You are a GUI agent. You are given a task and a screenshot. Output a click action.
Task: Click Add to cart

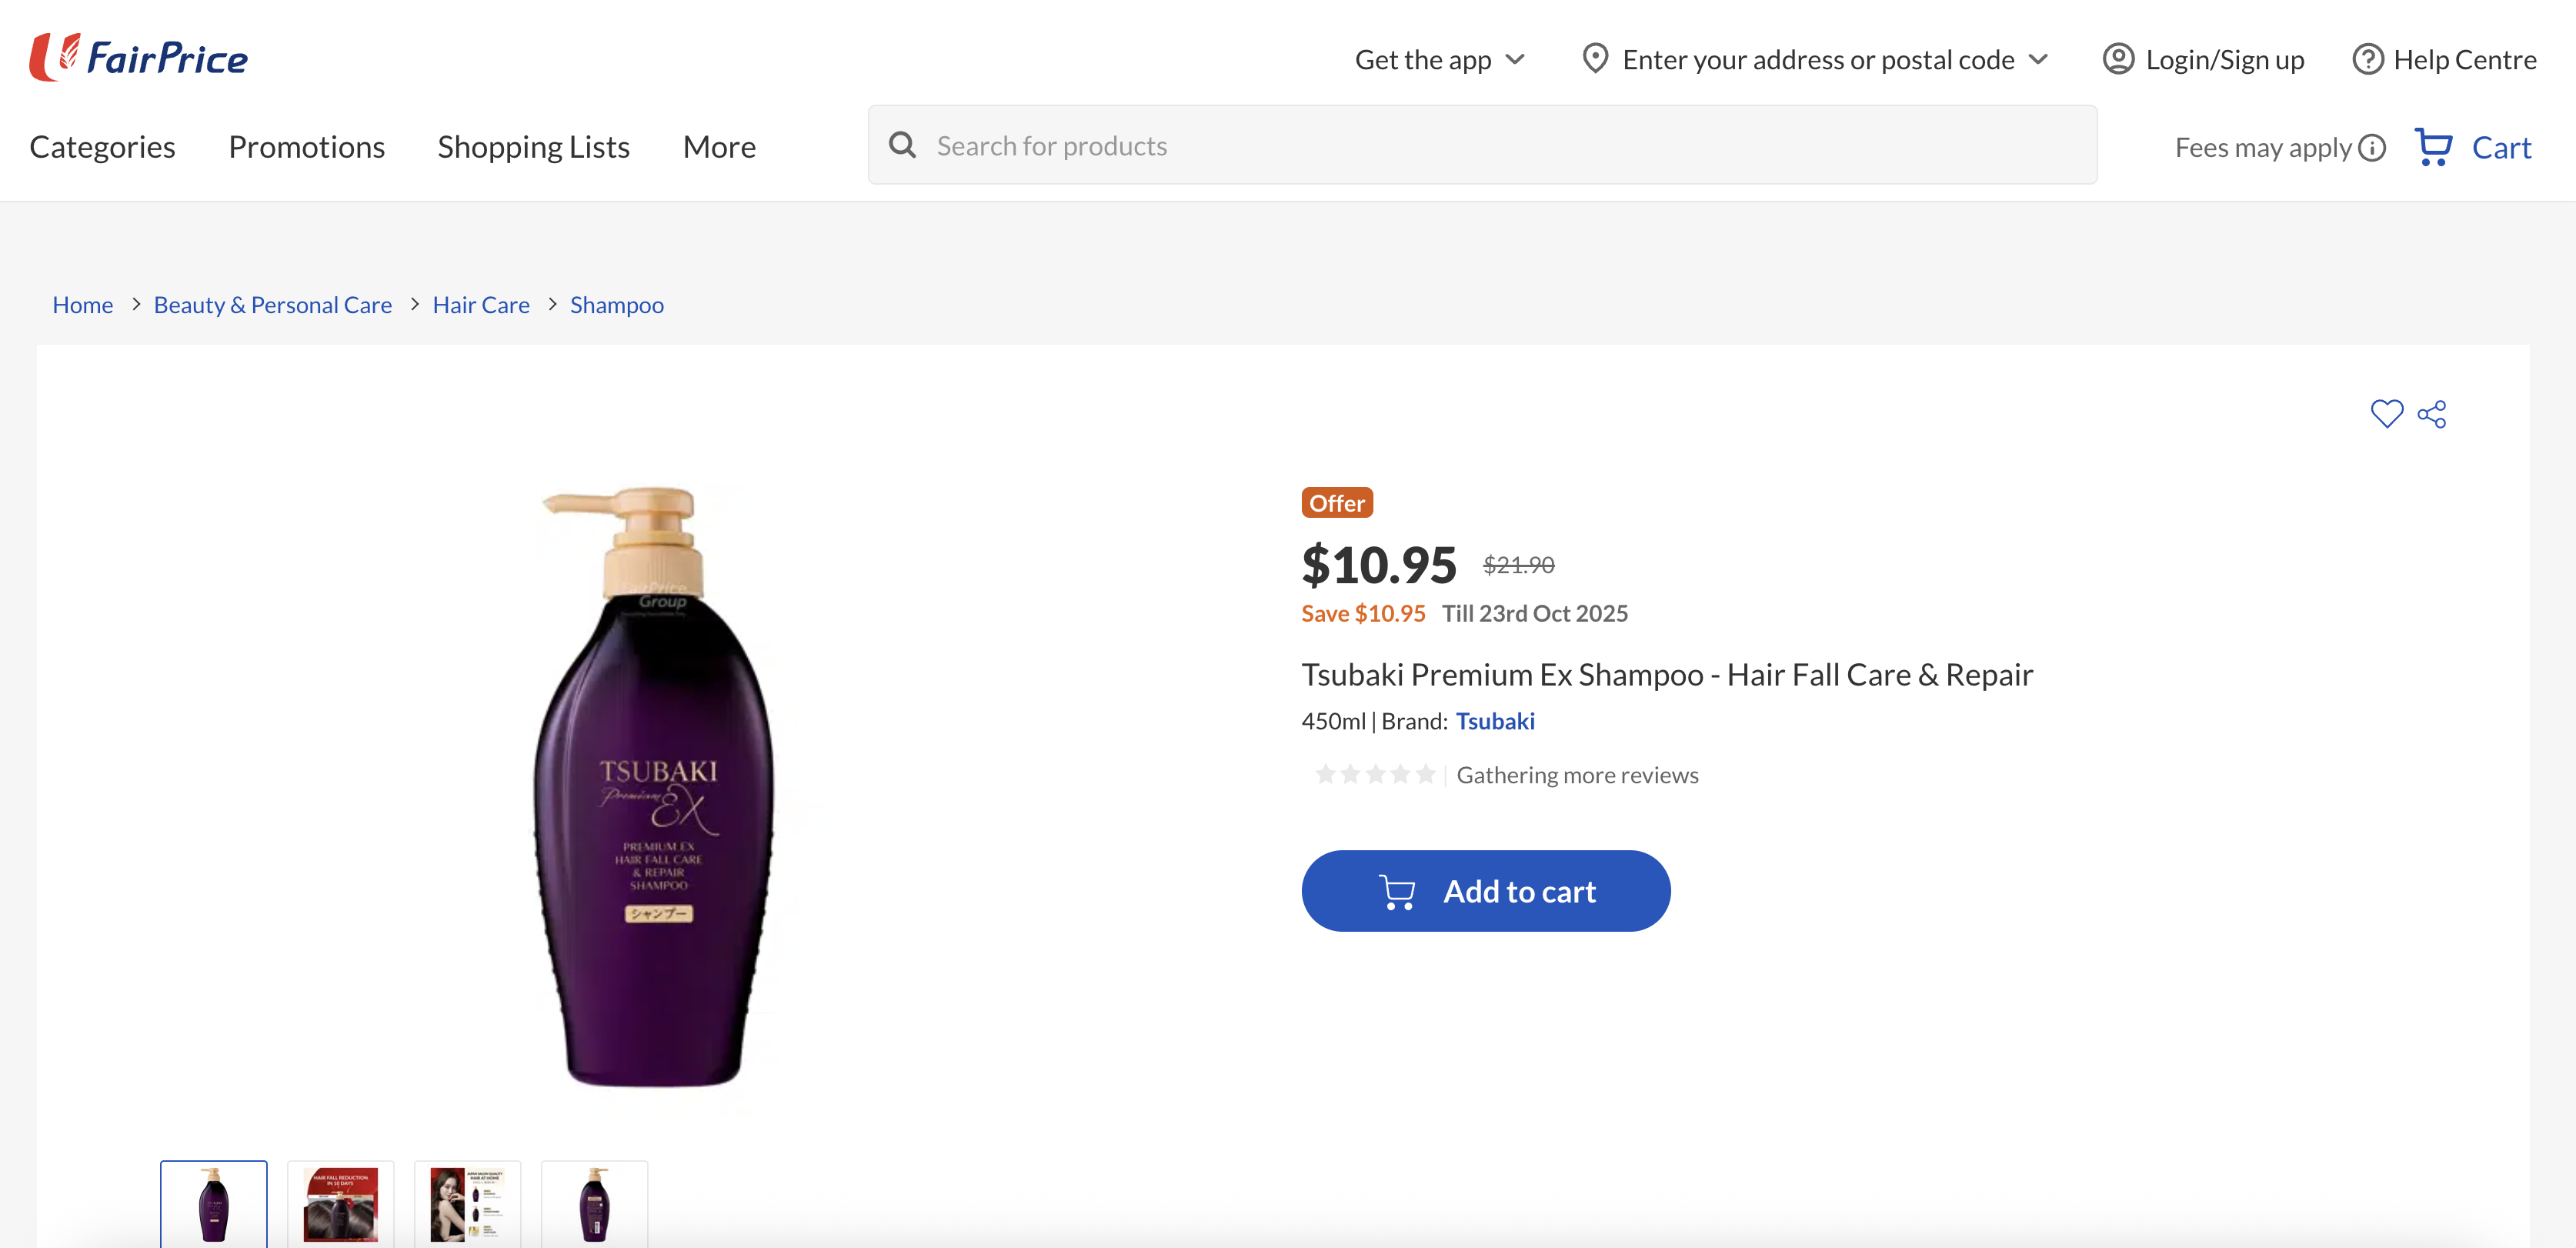pyautogui.click(x=1485, y=890)
